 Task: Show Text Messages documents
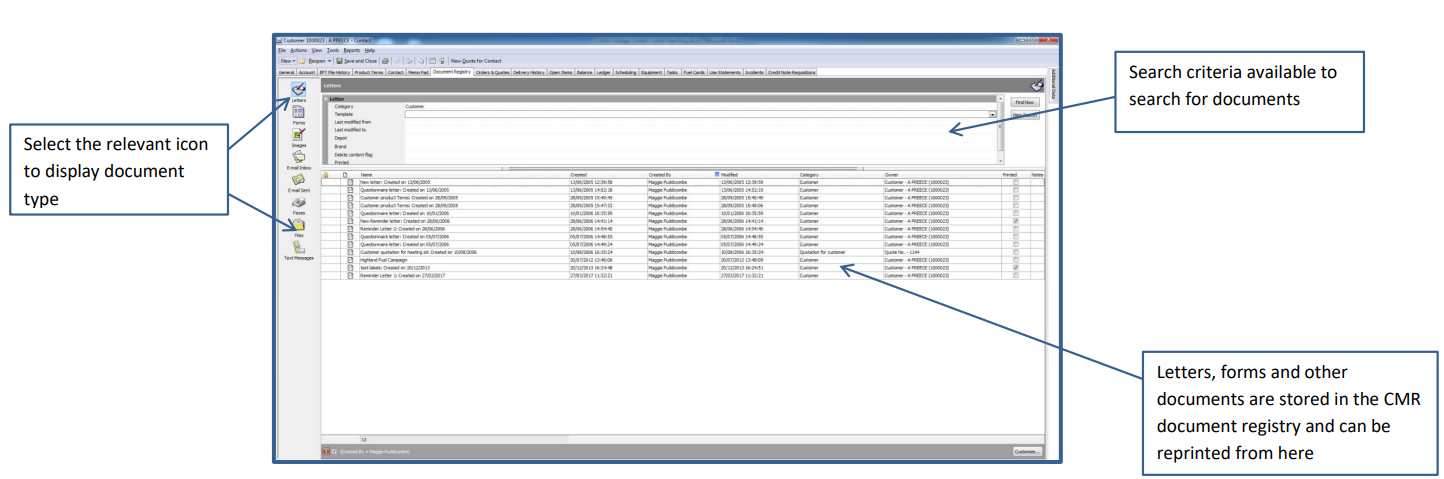pos(299,248)
